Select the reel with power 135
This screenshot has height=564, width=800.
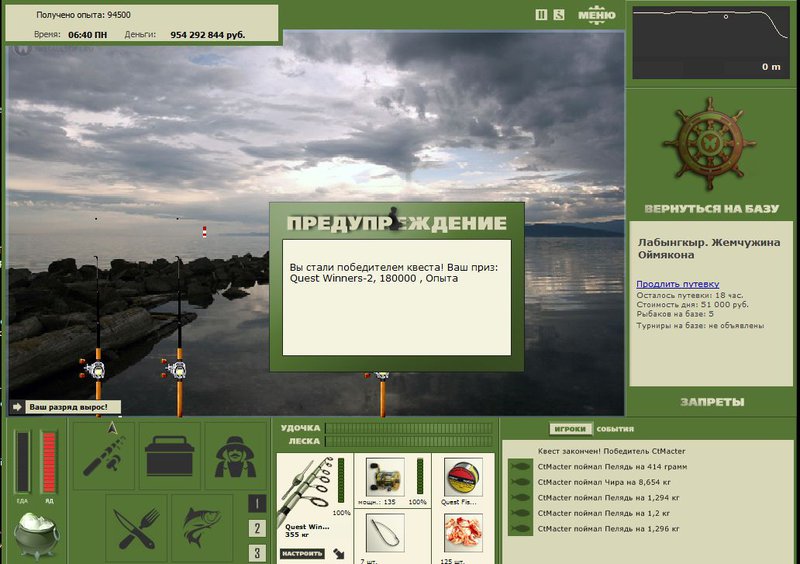pyautogui.click(x=385, y=477)
